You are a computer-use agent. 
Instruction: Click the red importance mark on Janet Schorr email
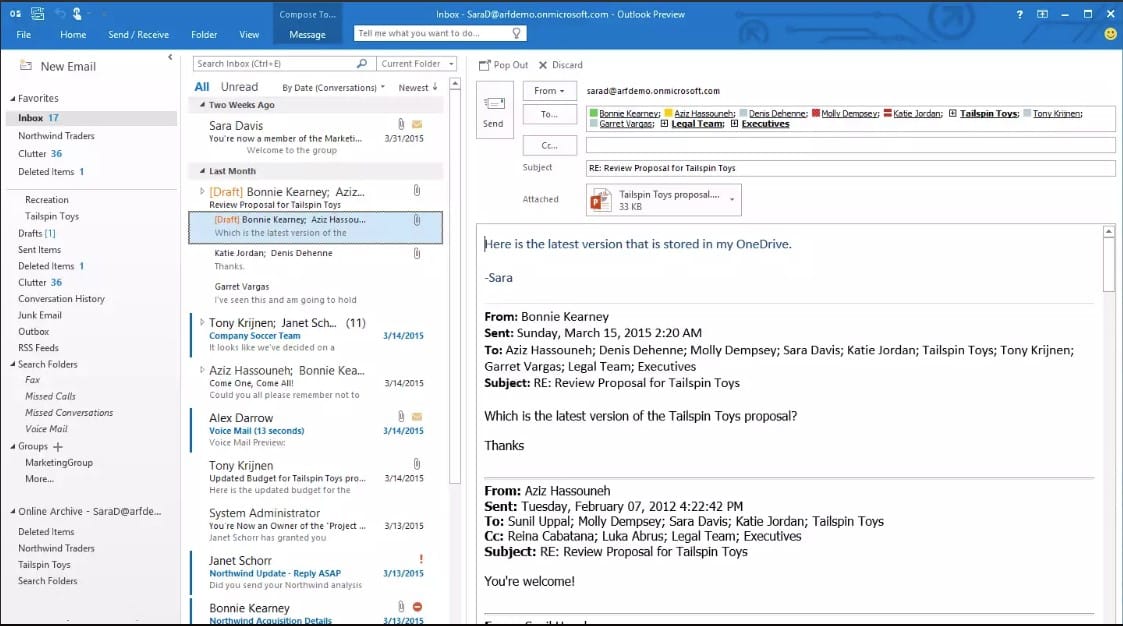click(420, 559)
